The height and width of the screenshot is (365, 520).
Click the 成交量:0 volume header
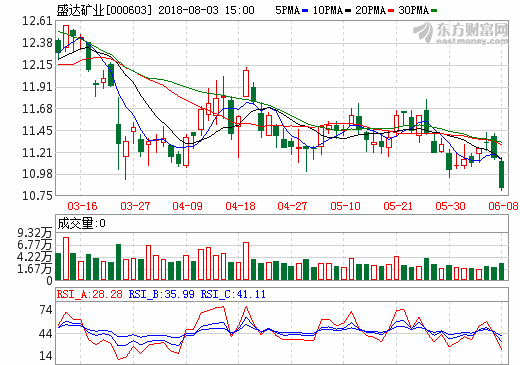(x=81, y=223)
